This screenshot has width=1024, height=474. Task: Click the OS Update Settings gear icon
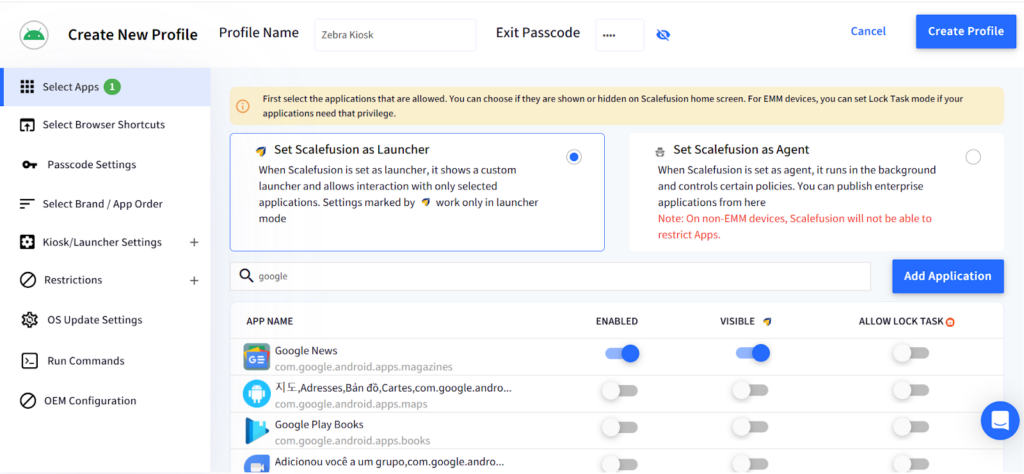tap(29, 320)
